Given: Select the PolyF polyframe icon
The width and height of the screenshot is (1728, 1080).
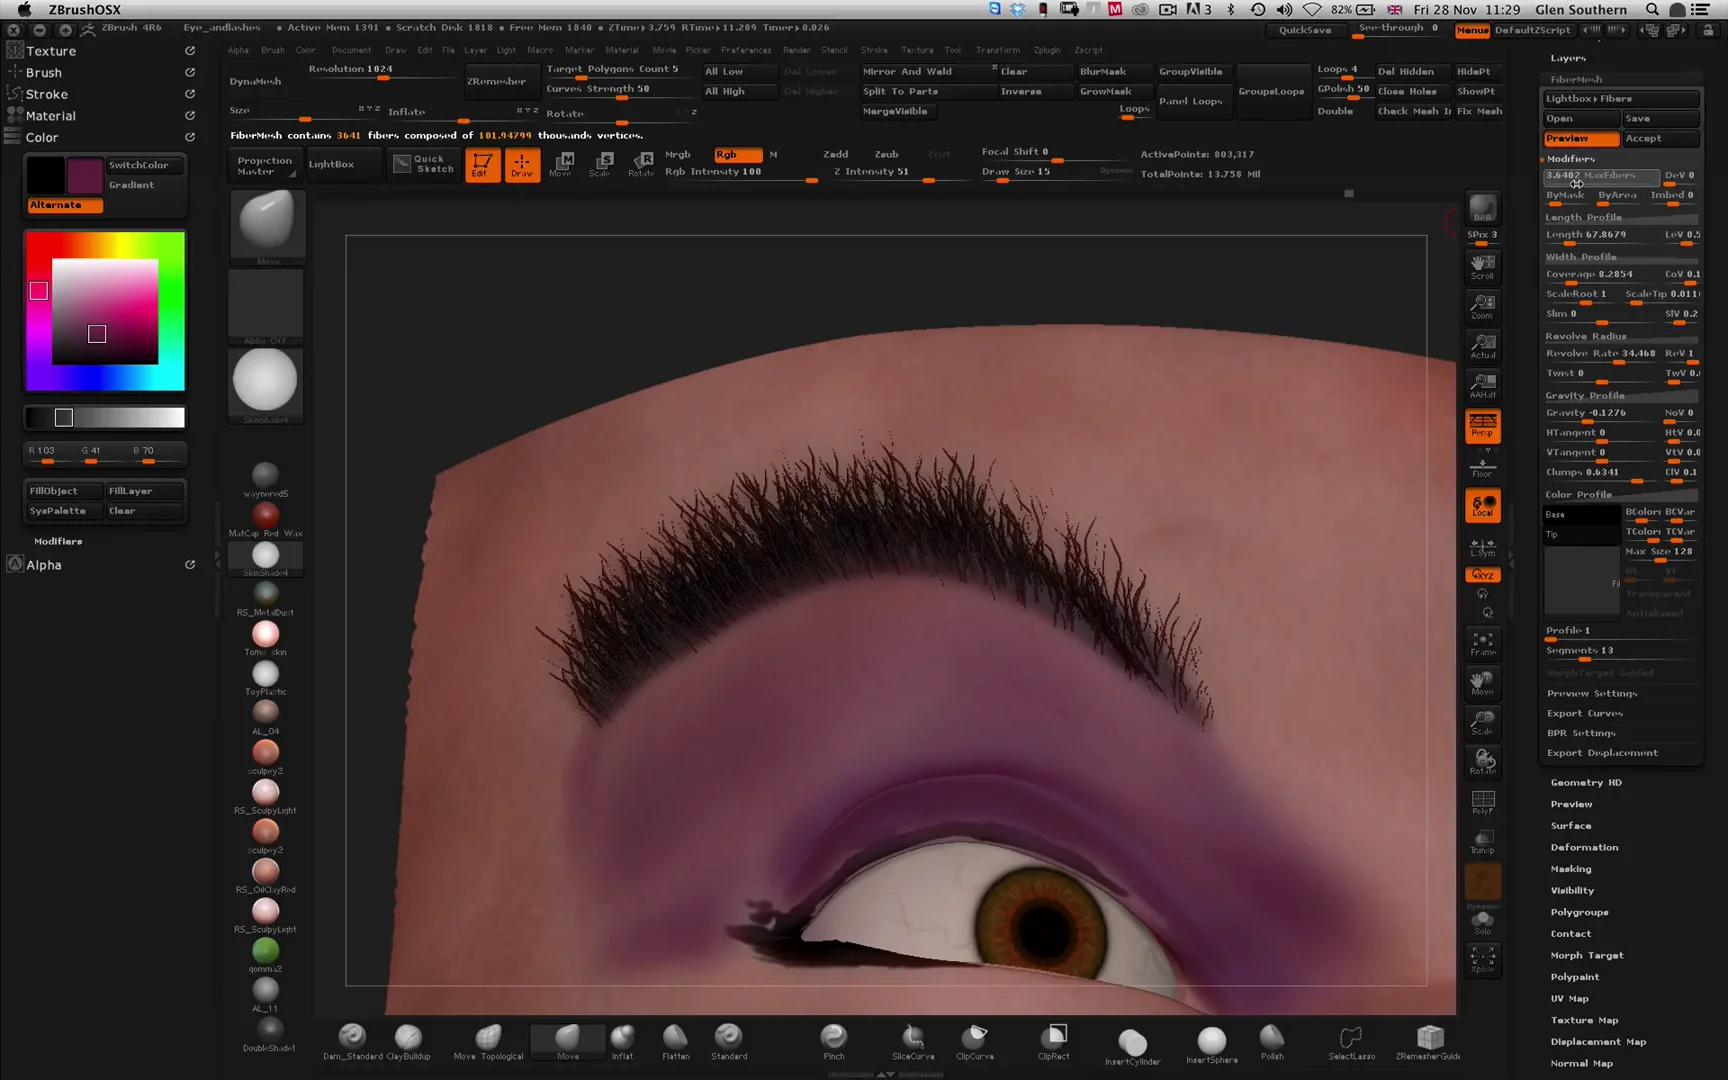Looking at the screenshot, I should point(1483,800).
